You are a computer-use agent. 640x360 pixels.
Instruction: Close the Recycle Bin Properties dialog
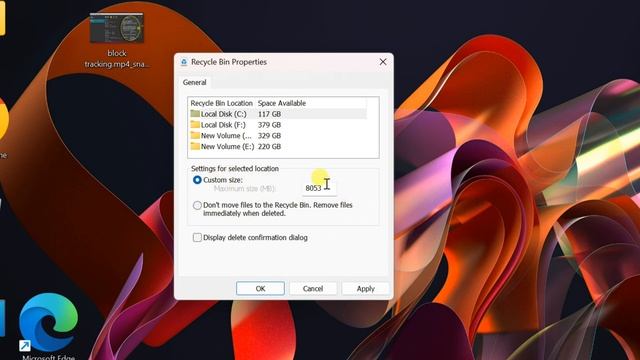pos(383,62)
